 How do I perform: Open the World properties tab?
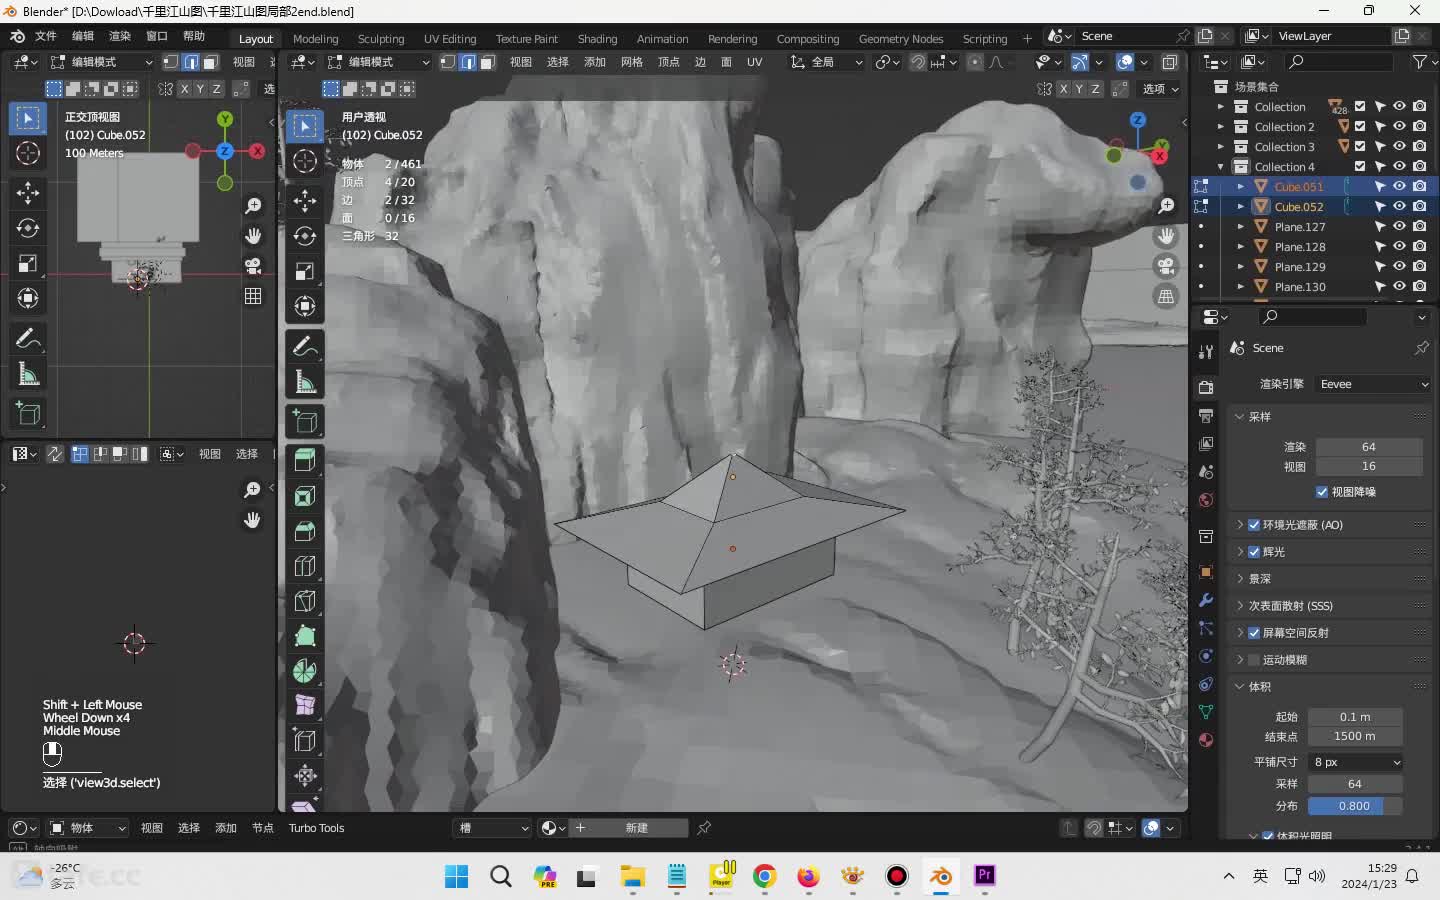pos(1206,500)
